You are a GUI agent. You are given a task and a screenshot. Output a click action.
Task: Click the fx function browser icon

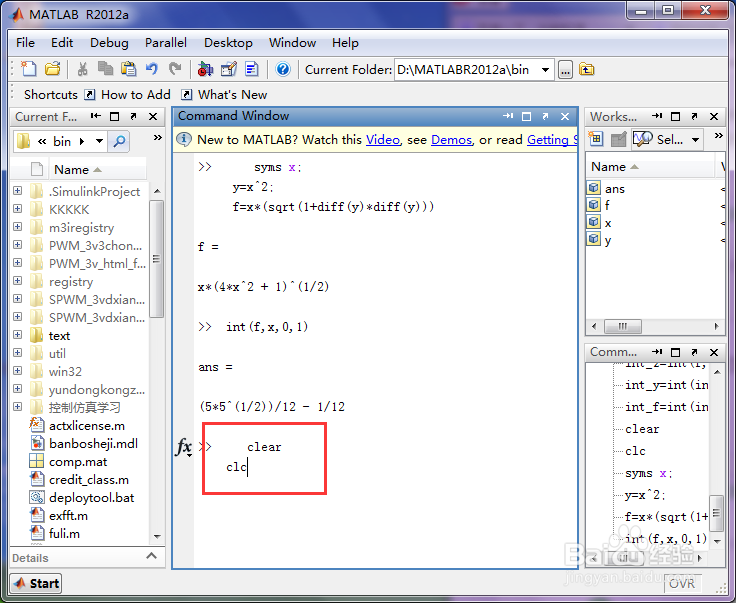pyautogui.click(x=184, y=447)
